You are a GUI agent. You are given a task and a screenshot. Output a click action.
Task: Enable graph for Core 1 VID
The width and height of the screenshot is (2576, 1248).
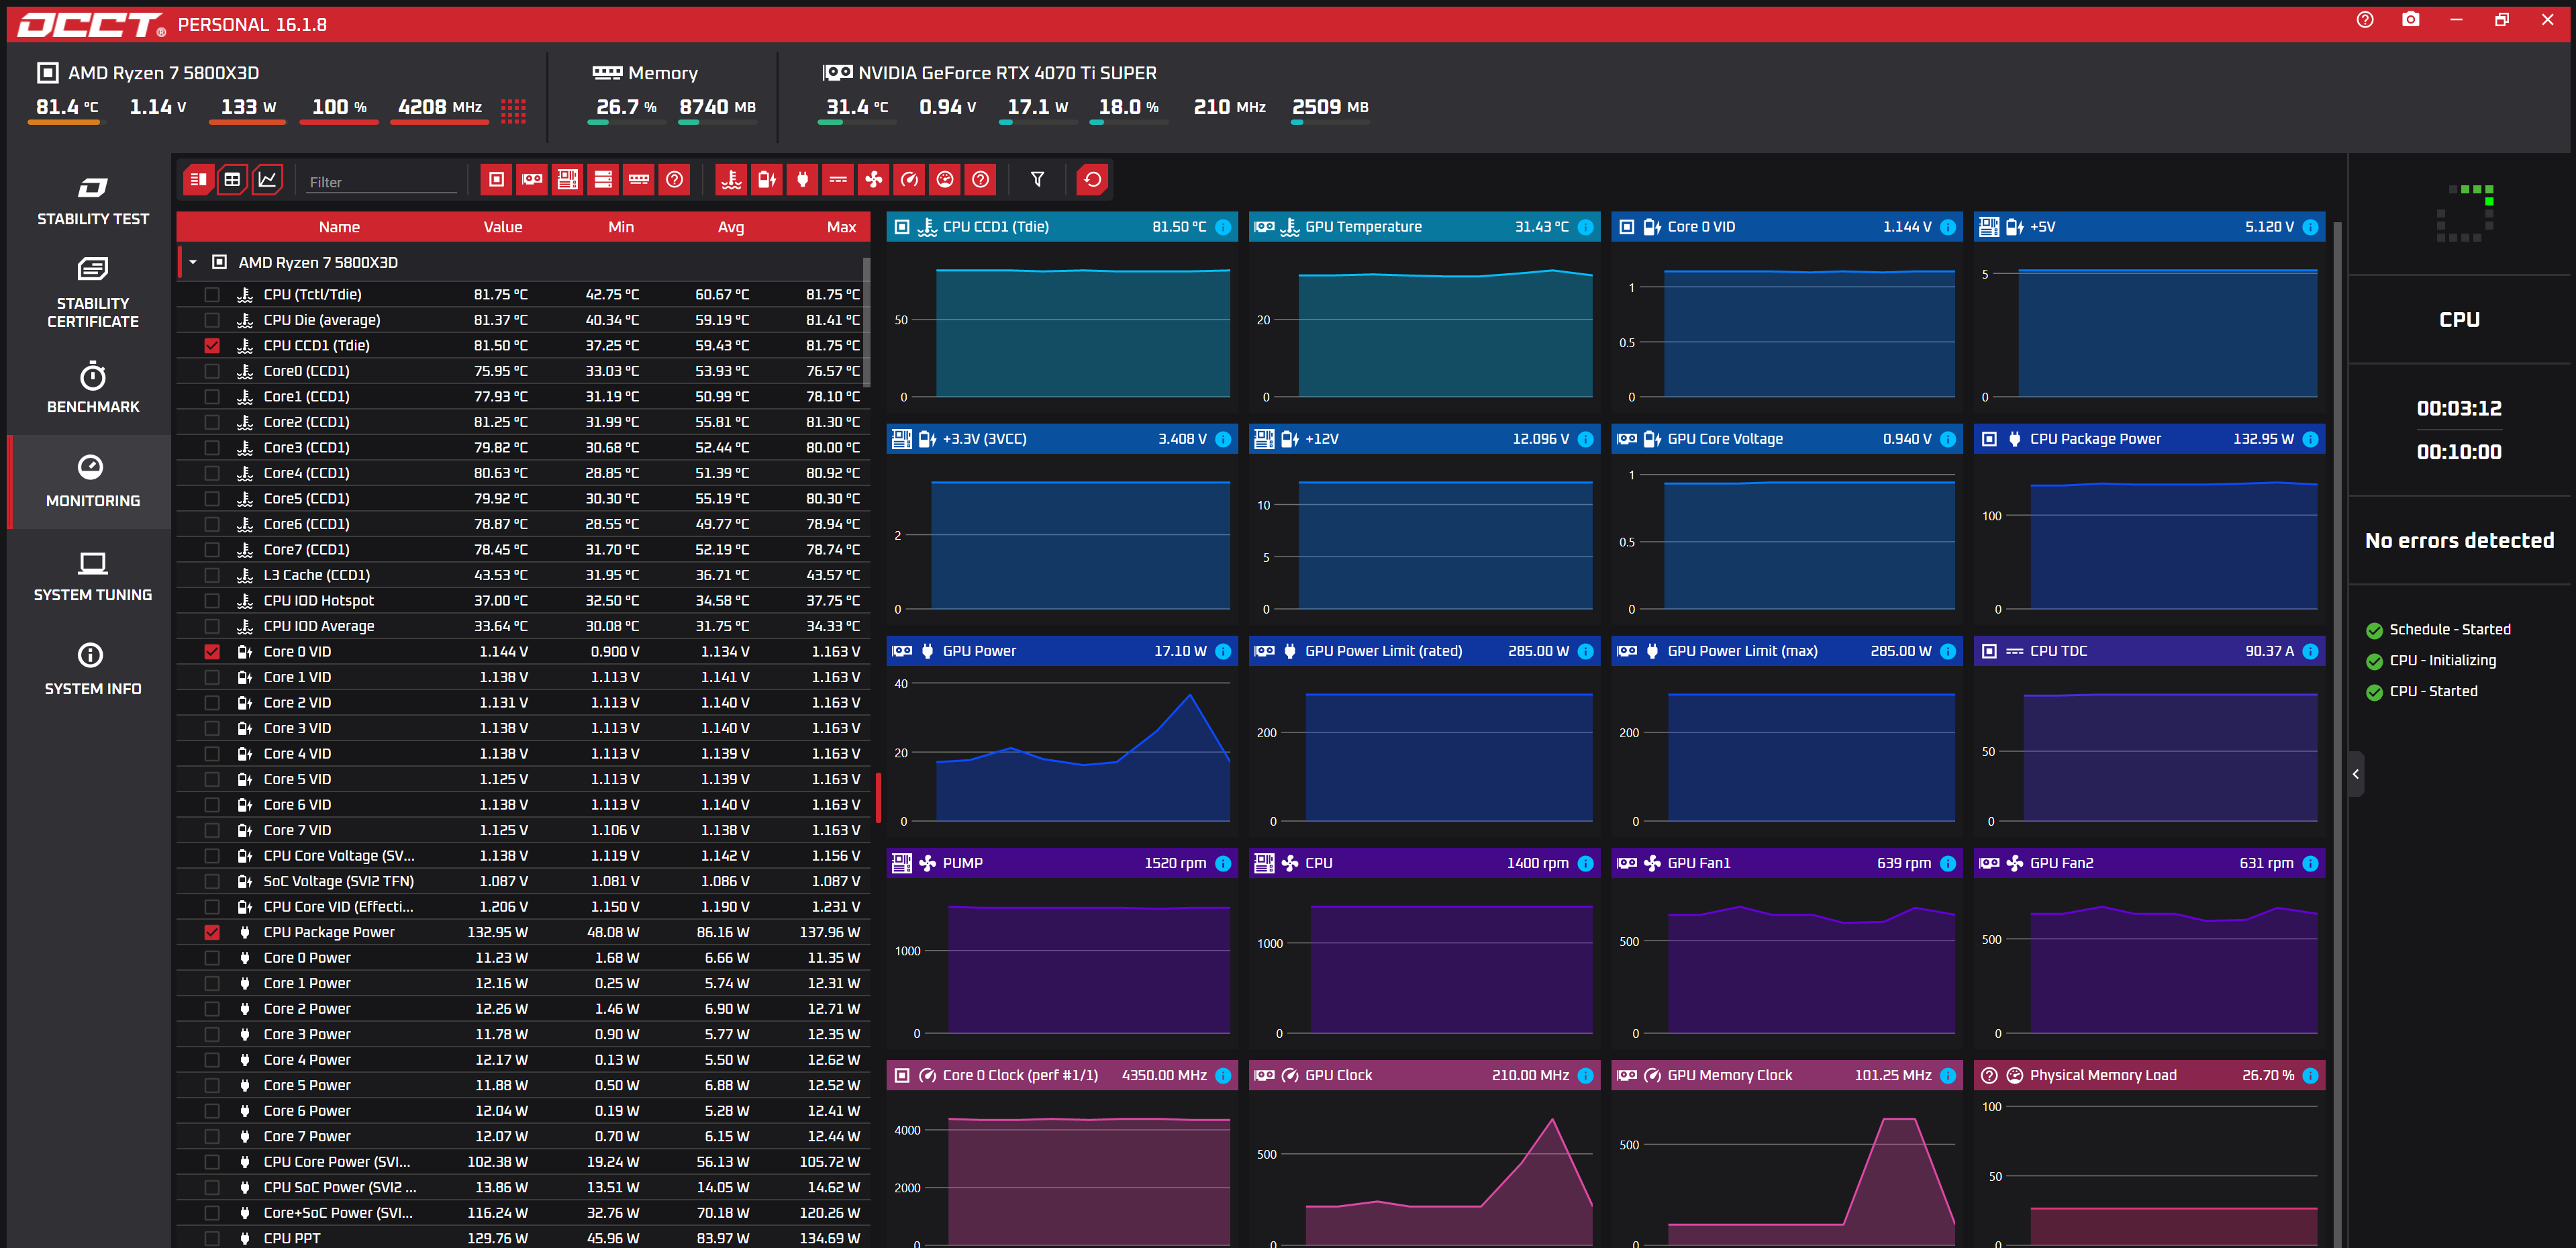pyautogui.click(x=212, y=677)
